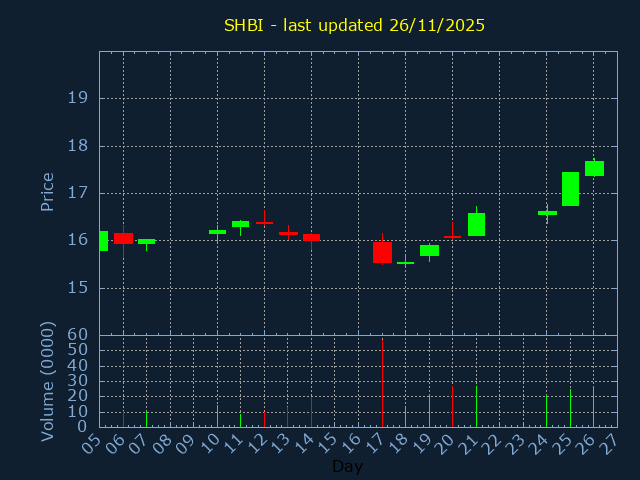Click the red volume bar on day 20
This screenshot has width=640, height=480.
point(452,406)
